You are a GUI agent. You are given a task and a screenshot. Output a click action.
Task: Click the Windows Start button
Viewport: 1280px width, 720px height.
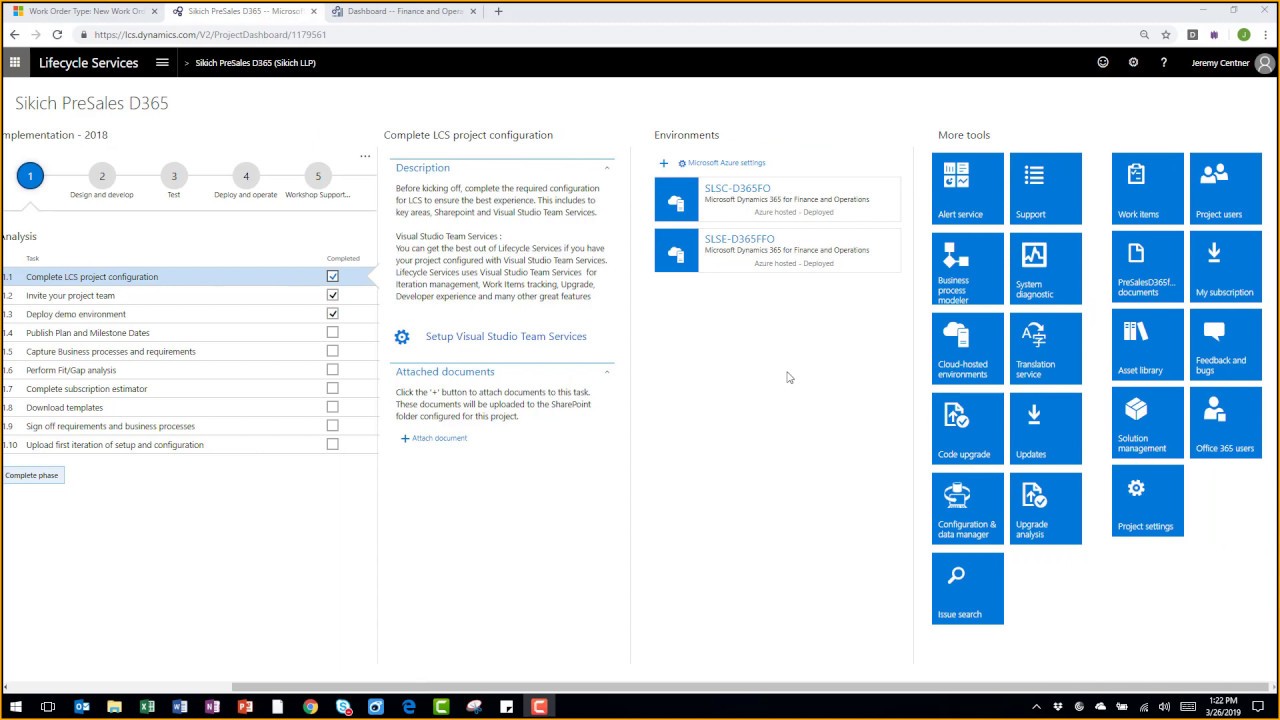15,707
